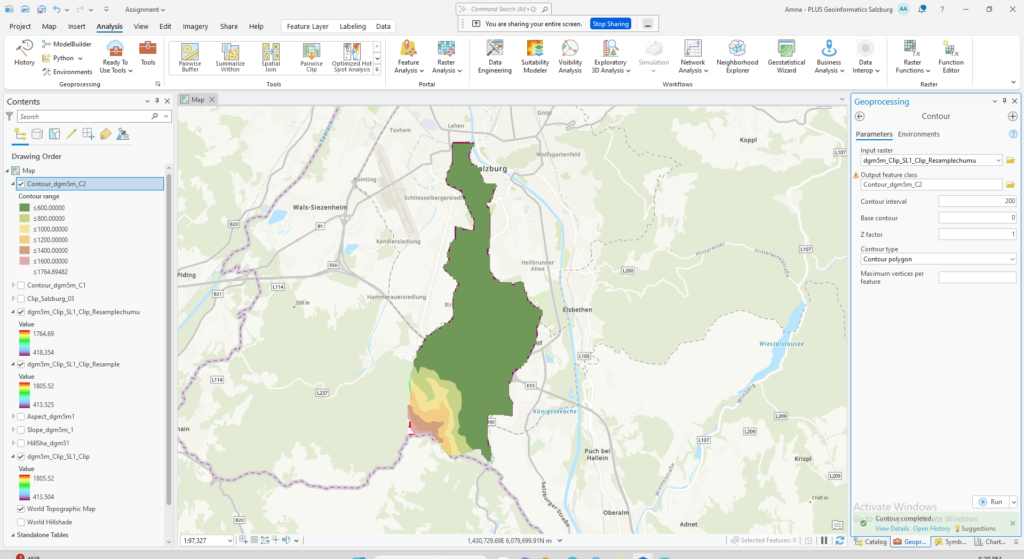Click the dark green ≤600 contour swatch
1024x559 pixels.
(x=23, y=207)
